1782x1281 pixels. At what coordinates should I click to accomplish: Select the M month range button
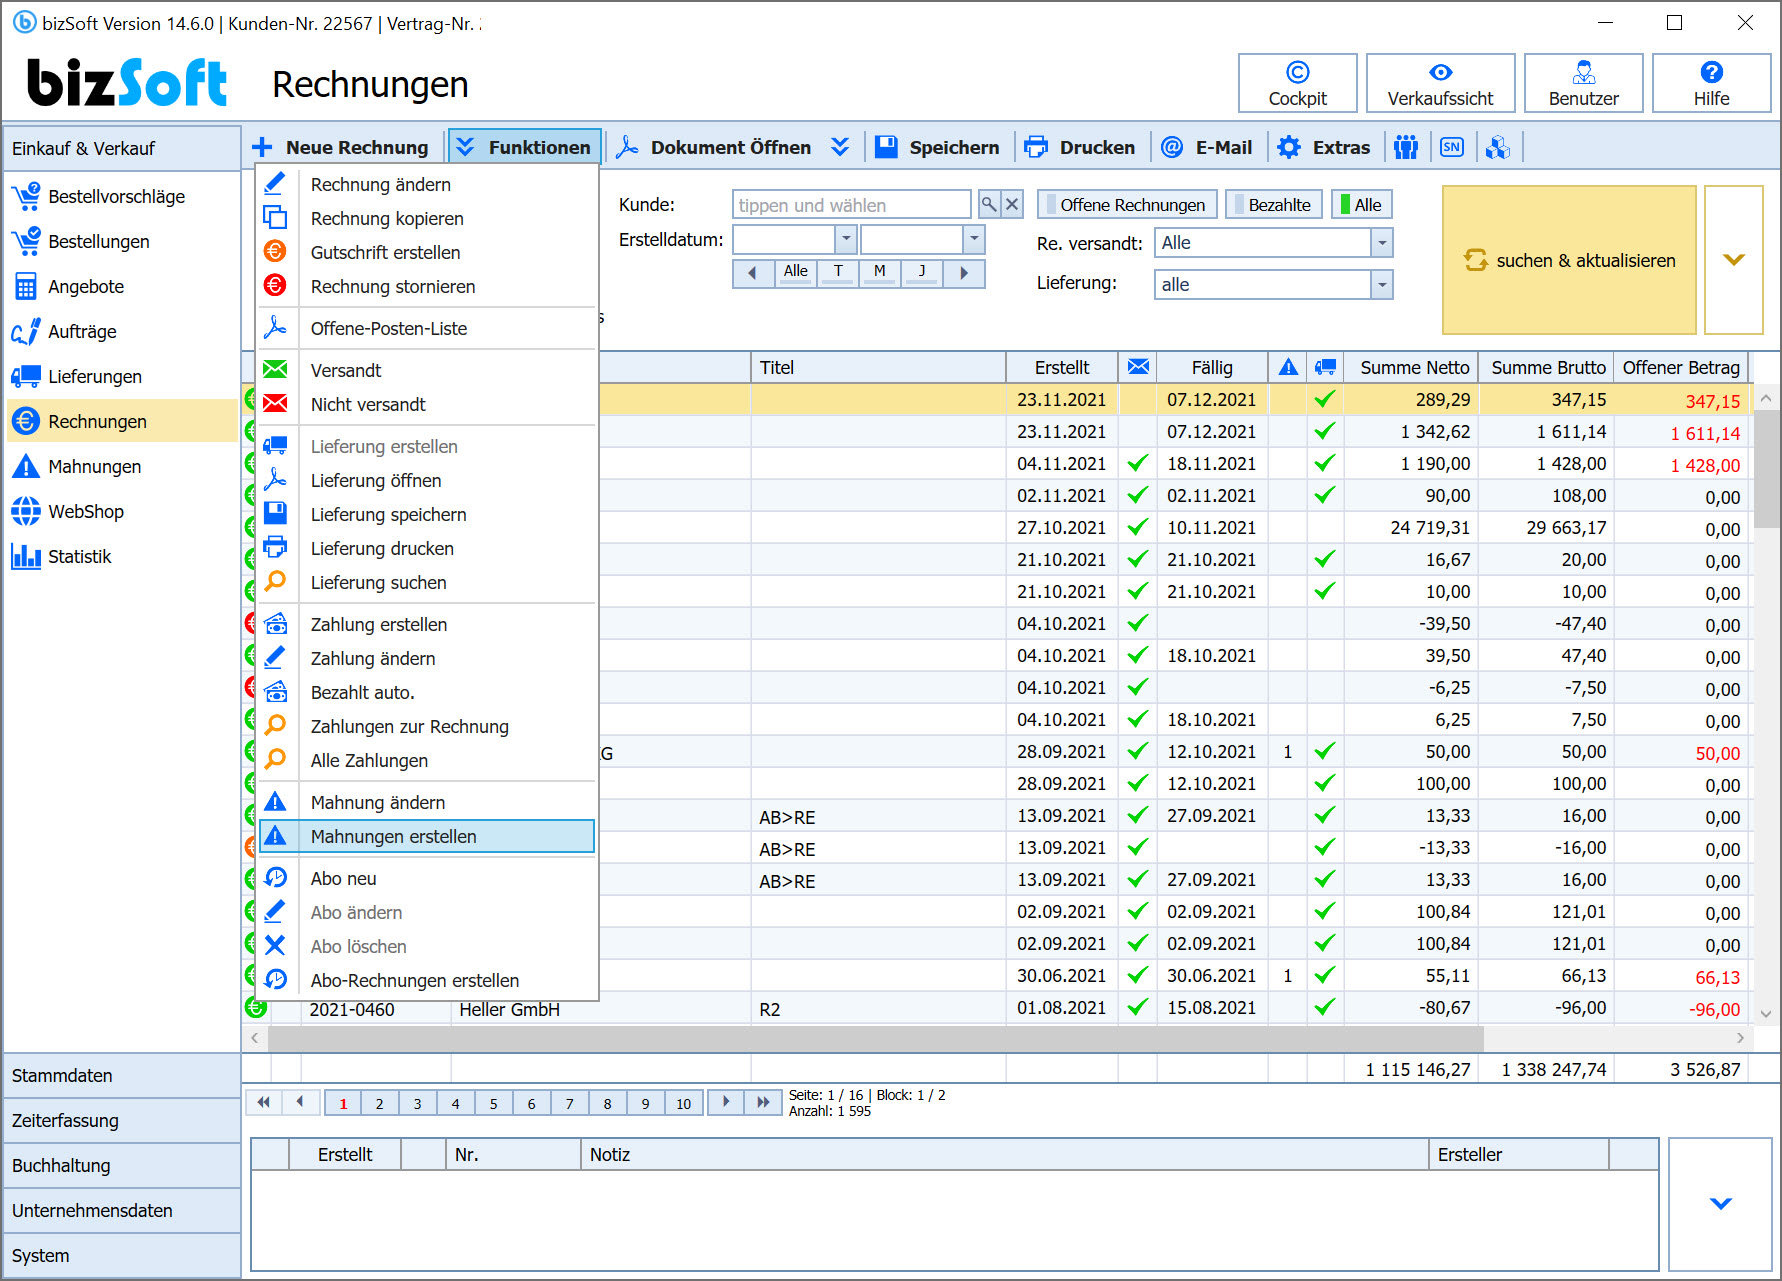879,272
